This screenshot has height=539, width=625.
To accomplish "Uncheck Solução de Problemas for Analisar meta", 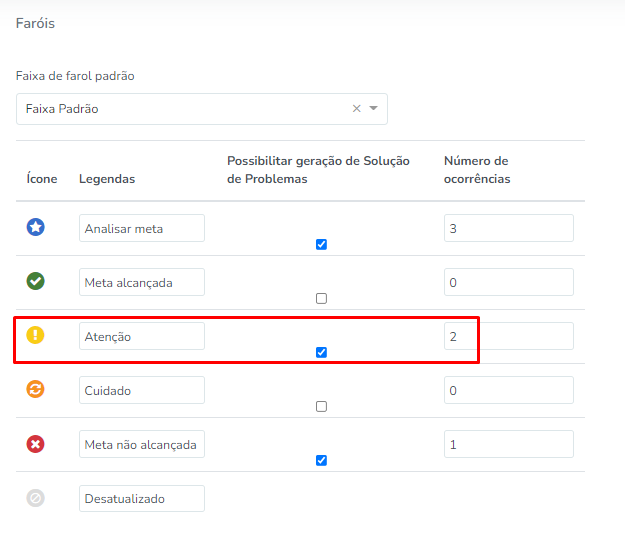I will (x=321, y=244).
